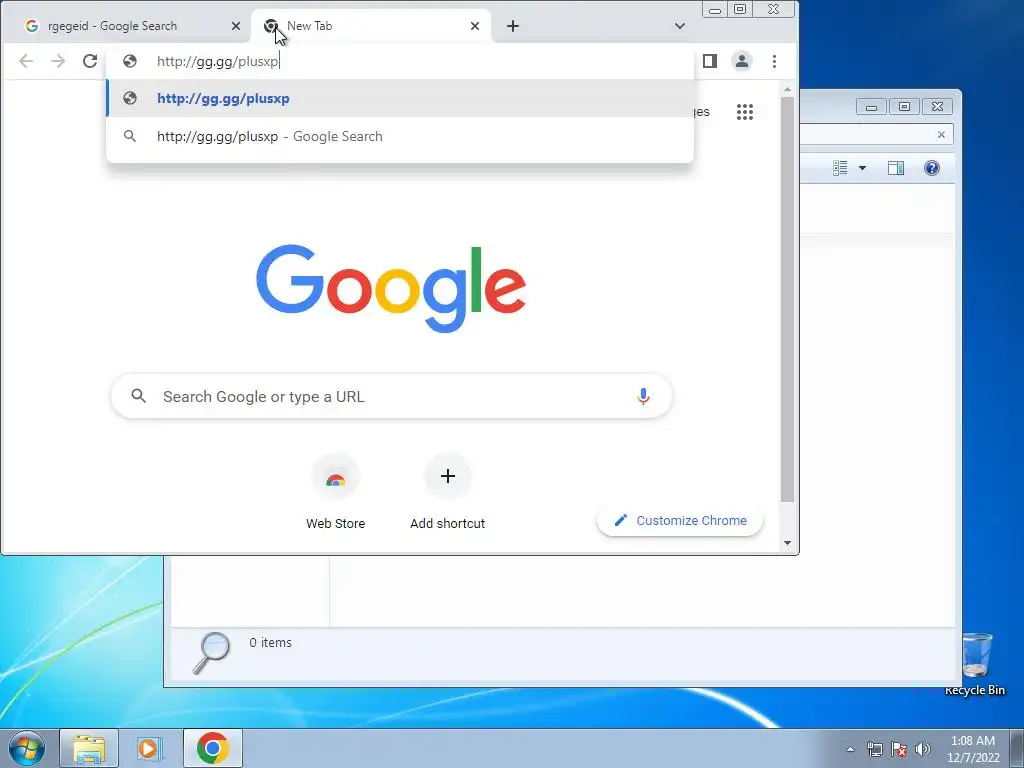Click the magnifier icon in Explorer details pane
The image size is (1024, 768).
click(x=212, y=652)
